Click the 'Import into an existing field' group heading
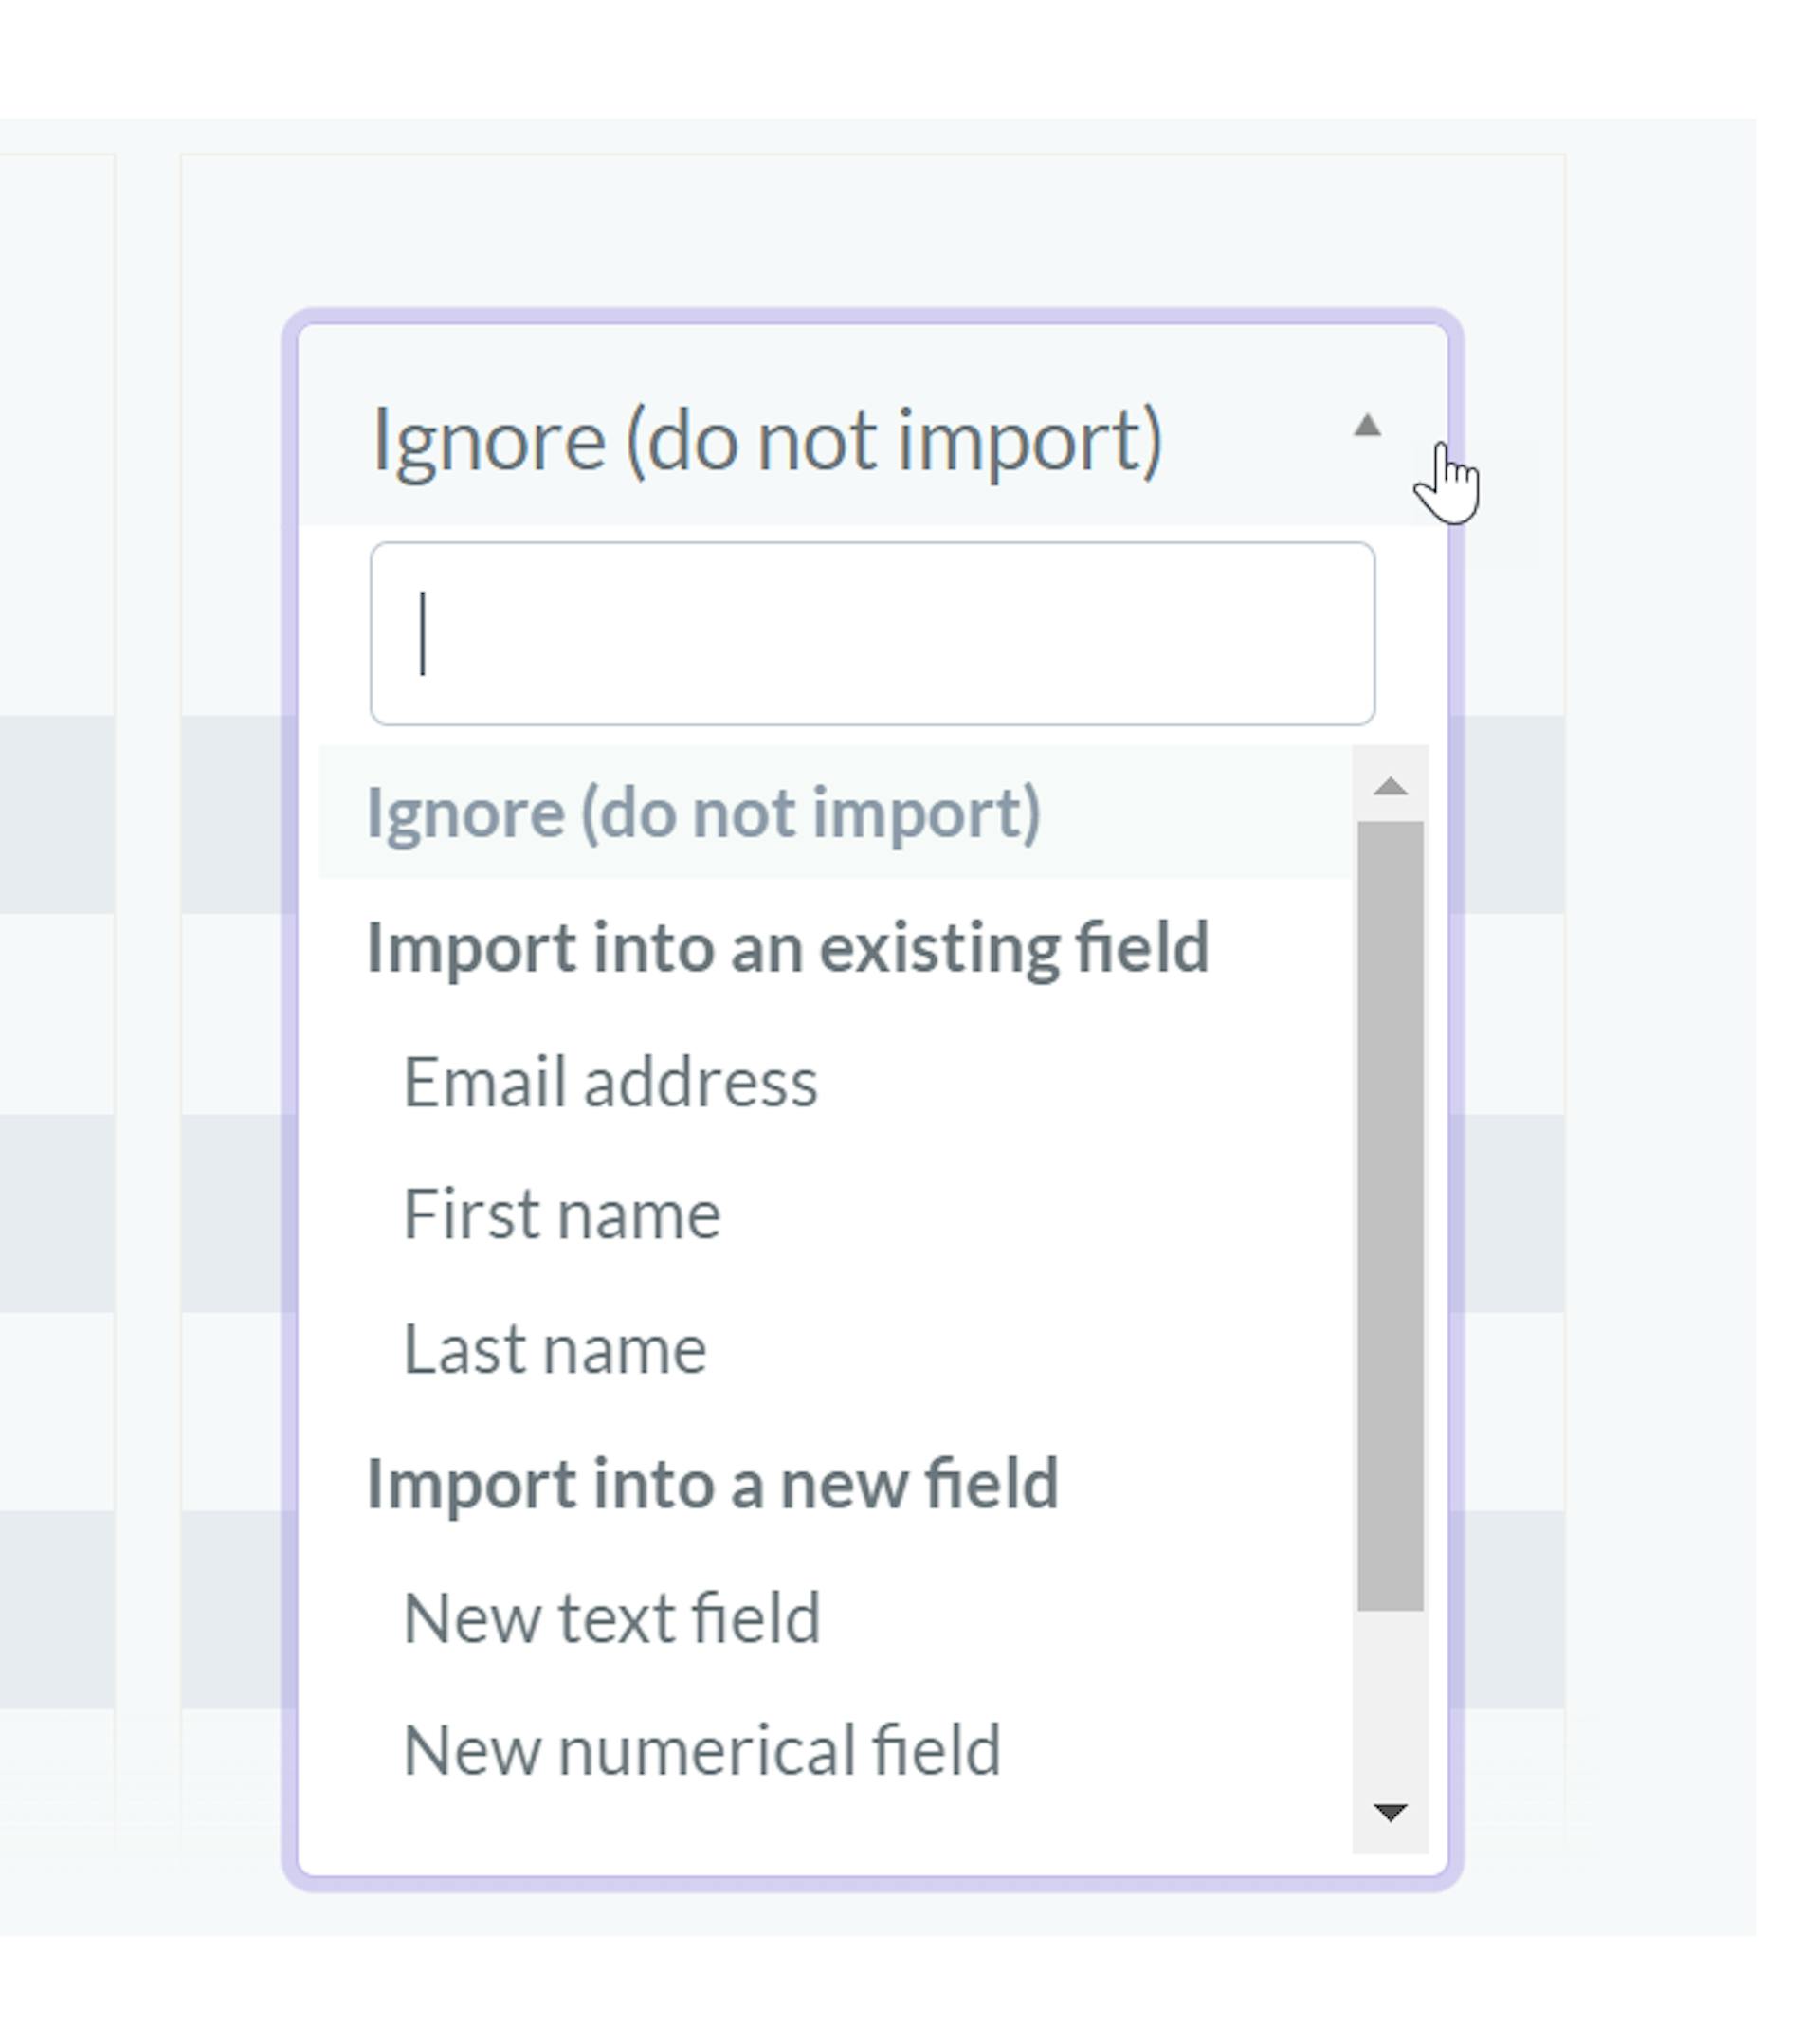Image resolution: width=1820 pixels, height=2026 pixels. 788,947
